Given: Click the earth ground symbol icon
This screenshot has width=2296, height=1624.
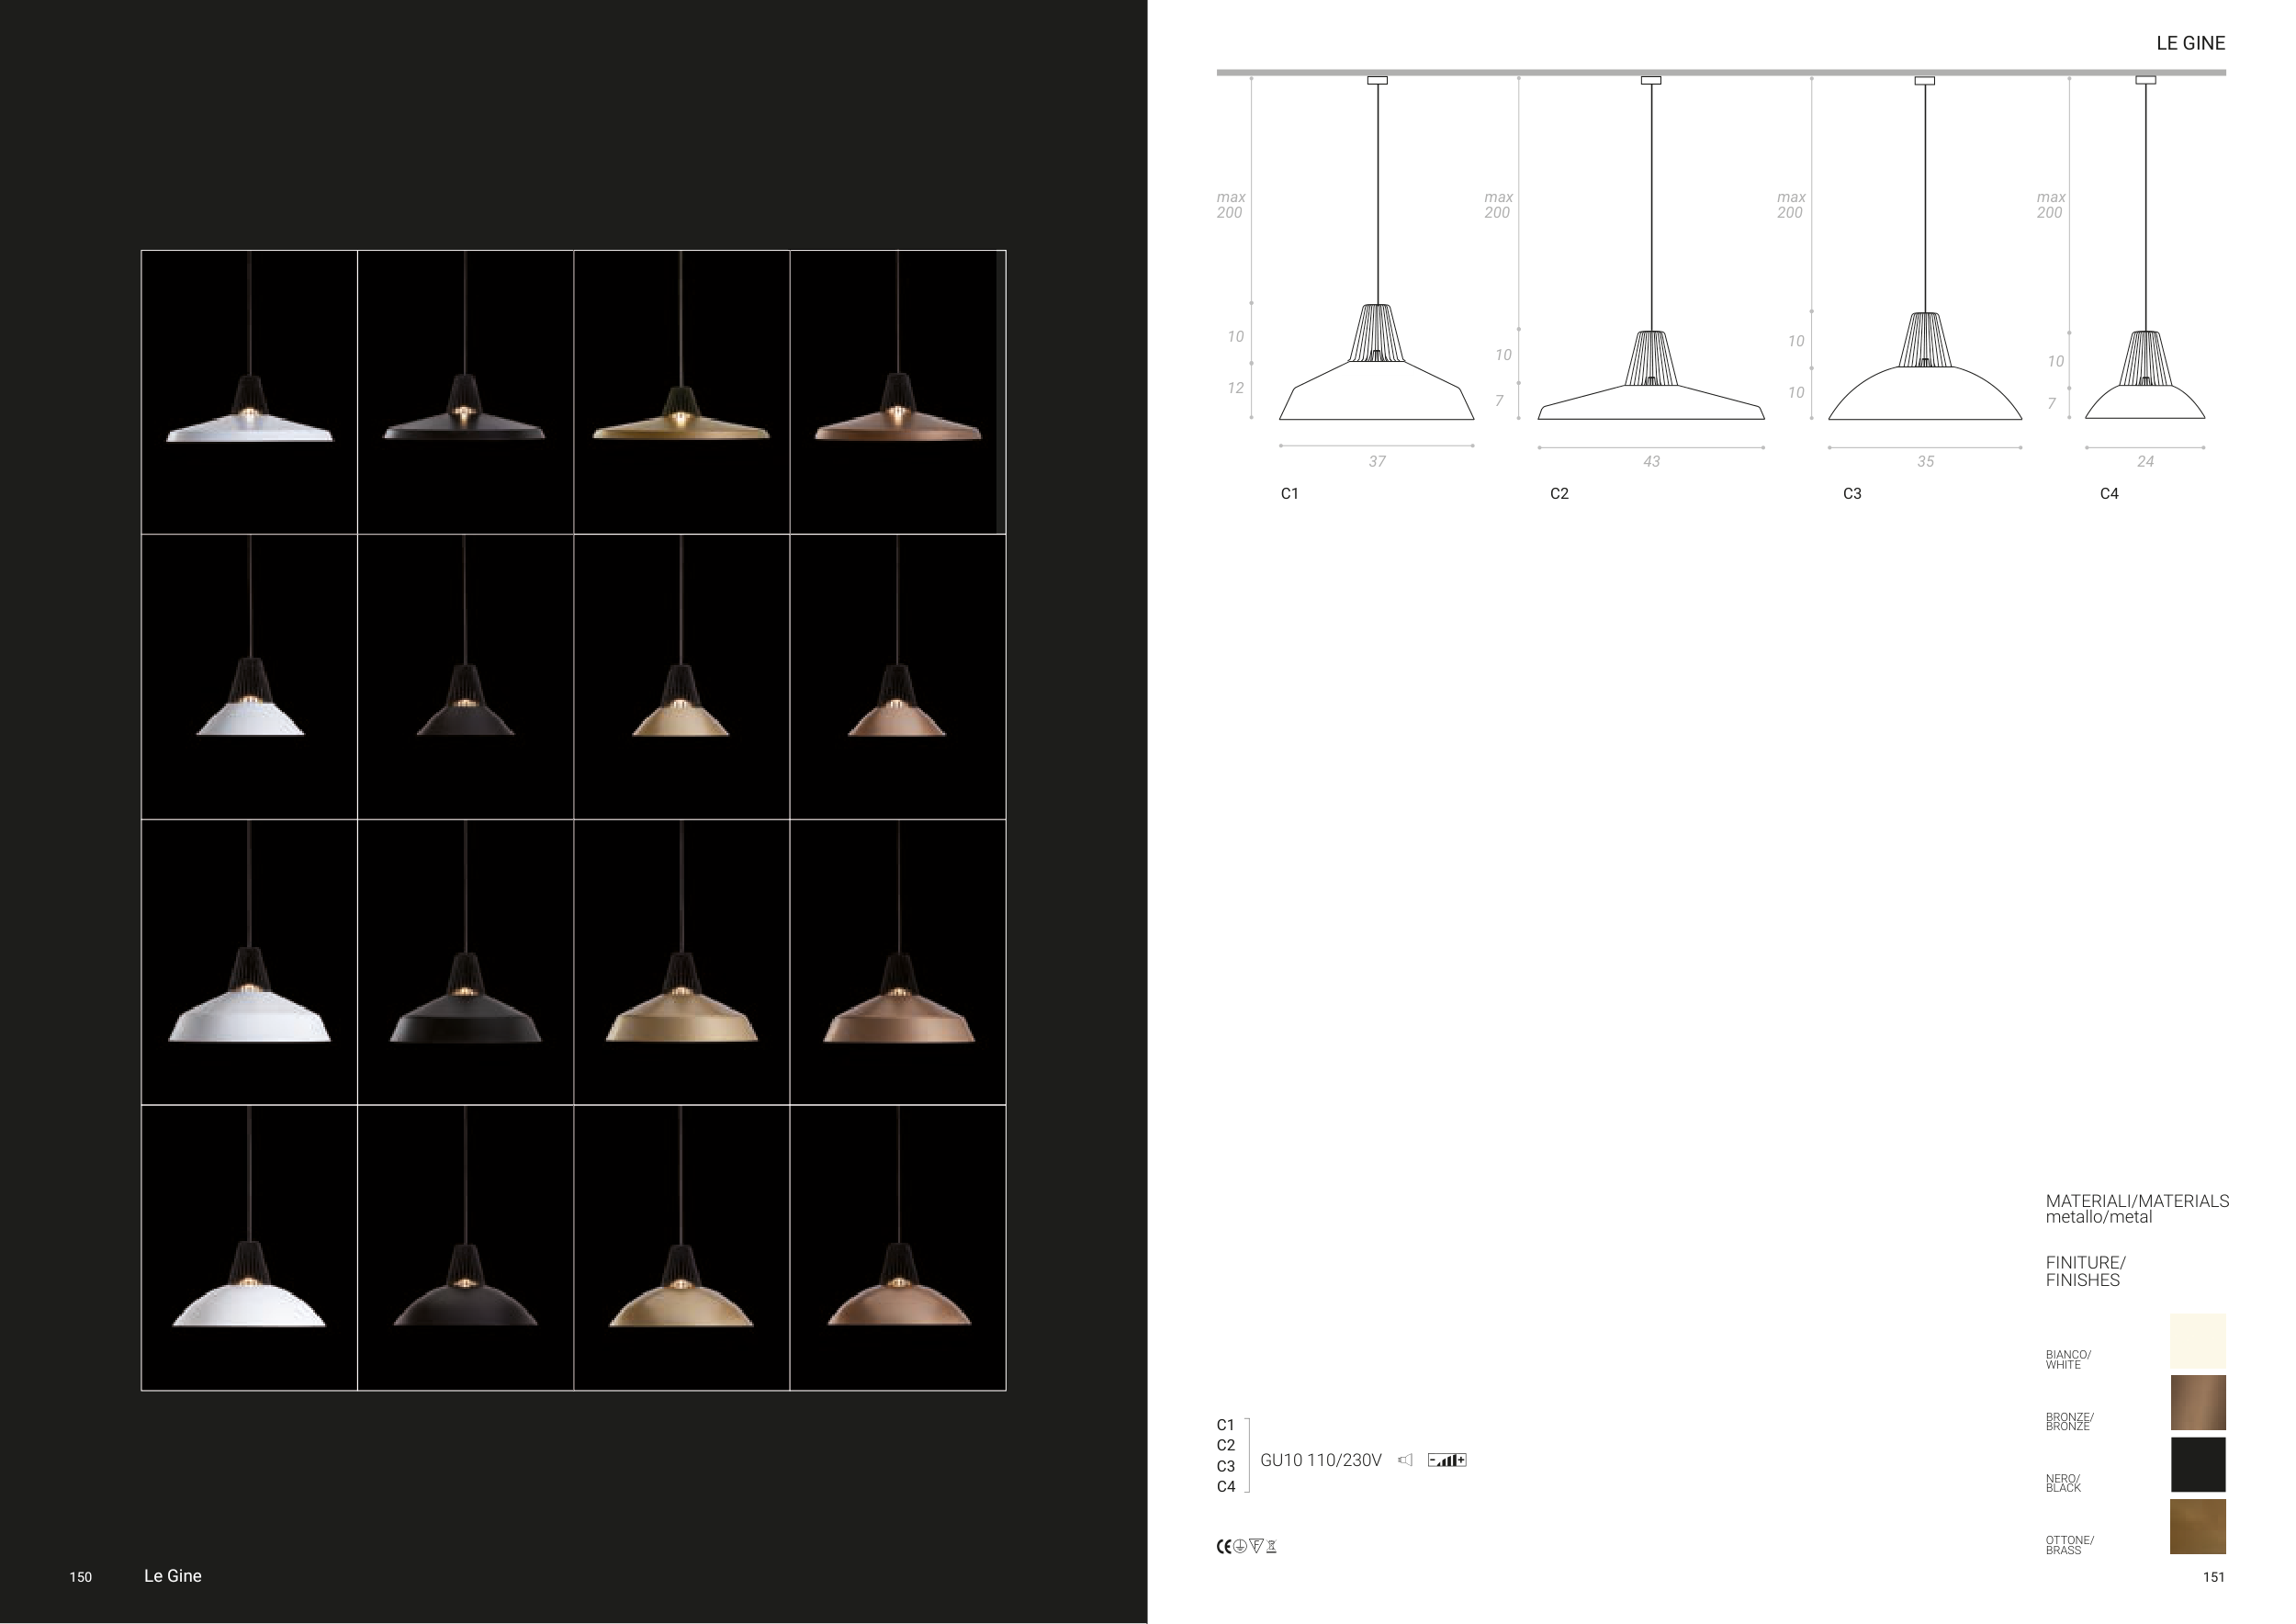Looking at the screenshot, I should [1240, 1546].
